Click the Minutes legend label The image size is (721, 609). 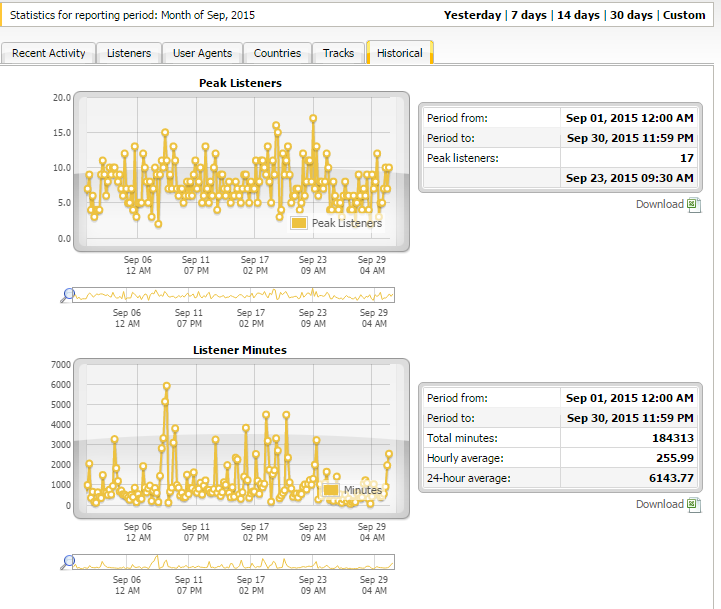[x=363, y=490]
